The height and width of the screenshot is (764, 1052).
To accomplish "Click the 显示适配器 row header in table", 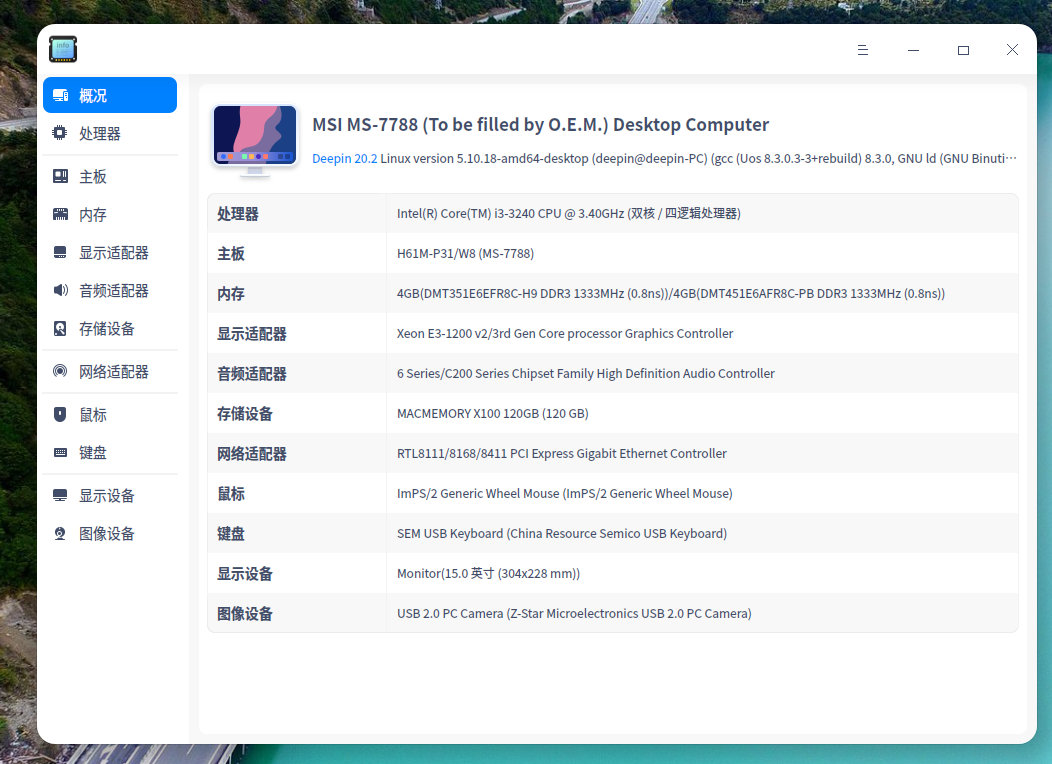I will (252, 334).
